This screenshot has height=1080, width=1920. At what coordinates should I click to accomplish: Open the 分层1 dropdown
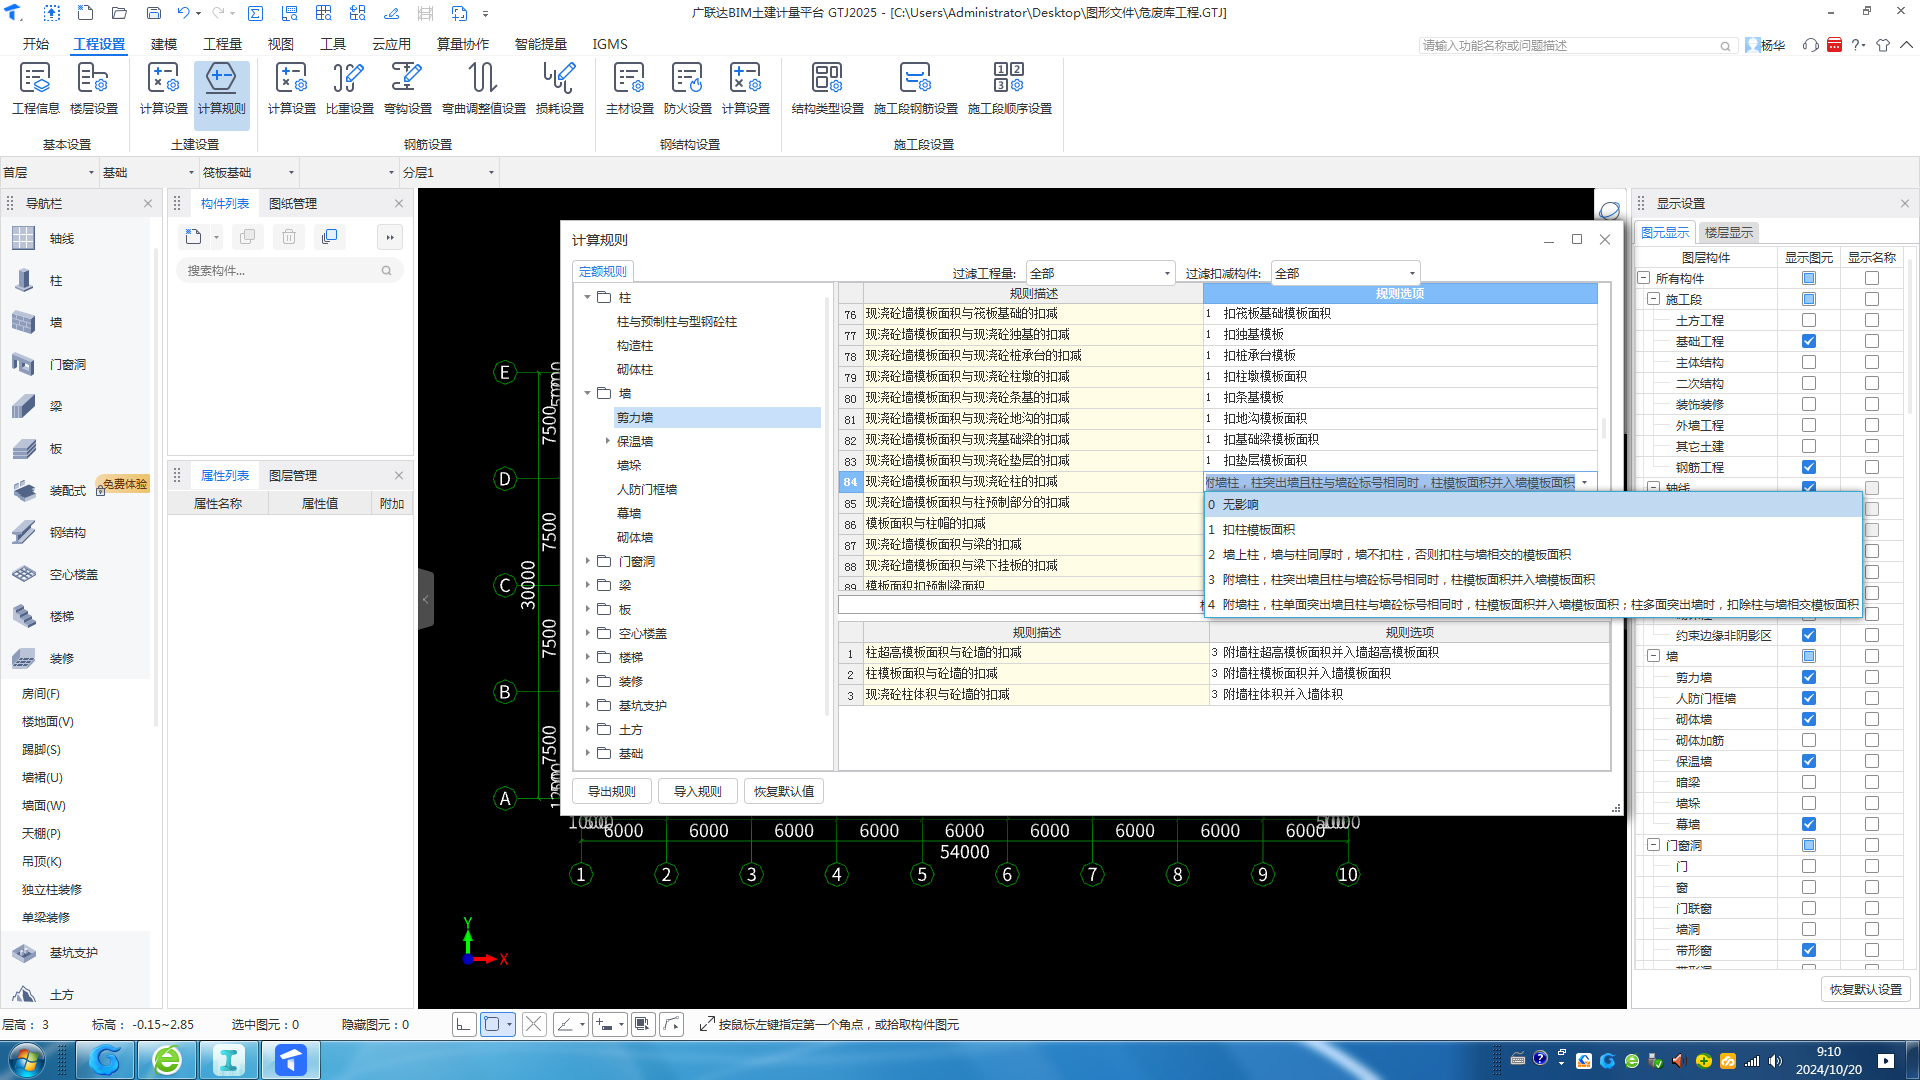tap(449, 172)
